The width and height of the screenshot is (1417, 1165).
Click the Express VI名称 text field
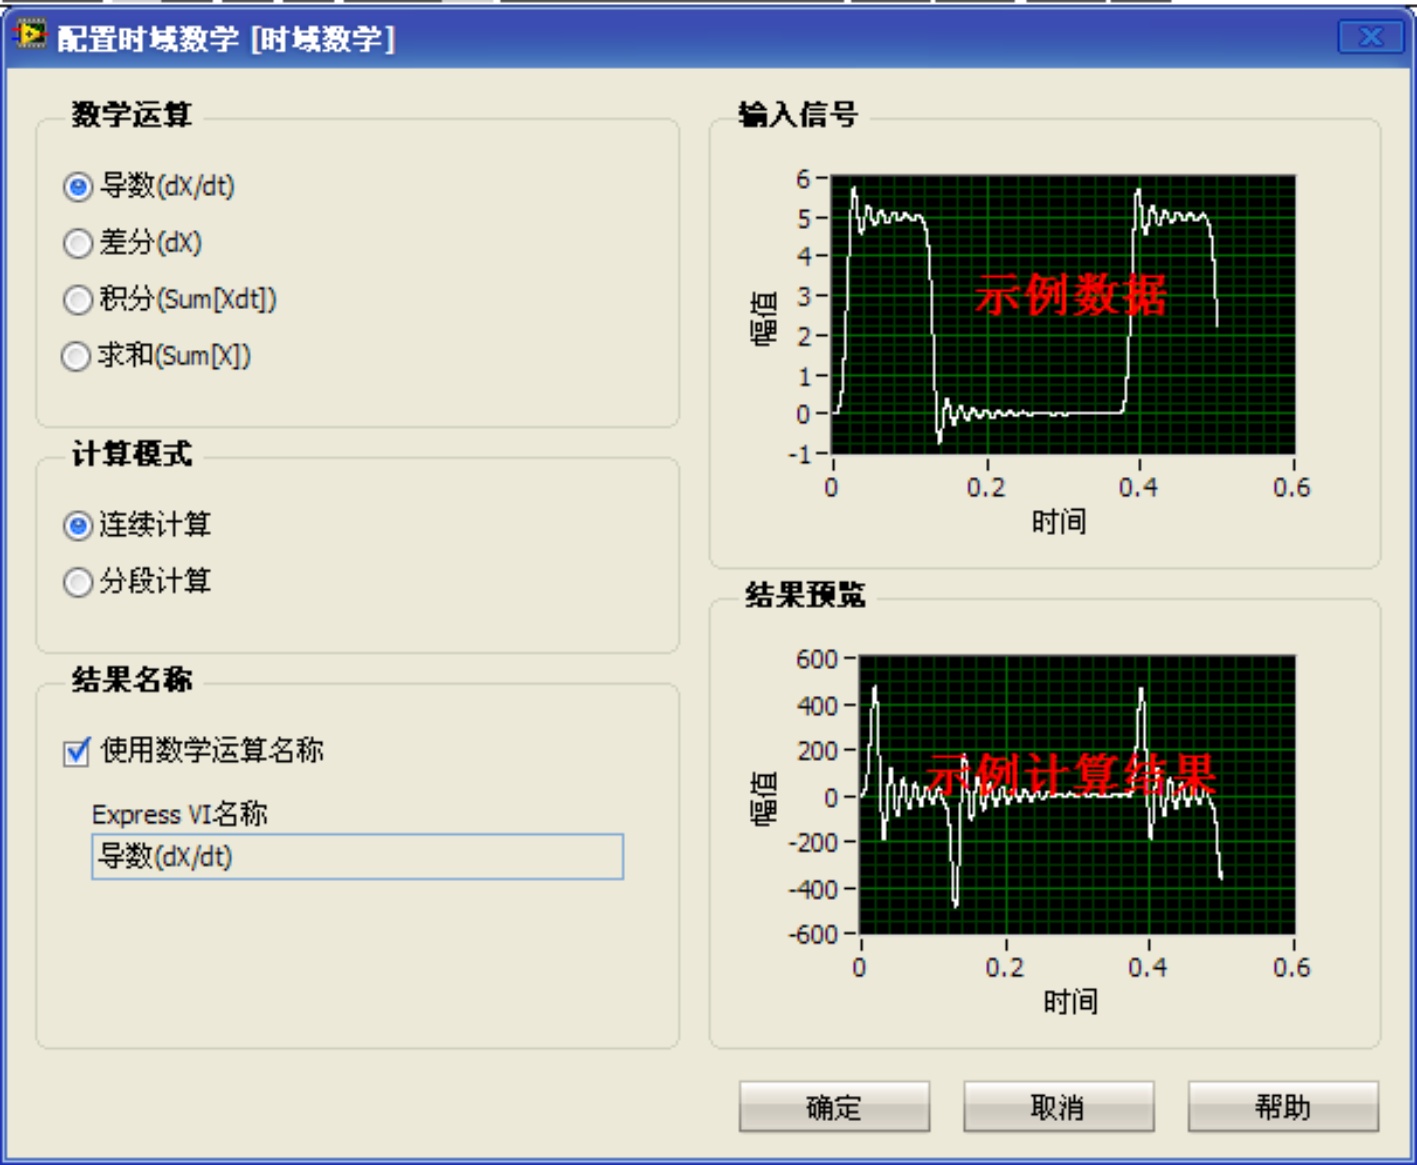click(x=357, y=857)
